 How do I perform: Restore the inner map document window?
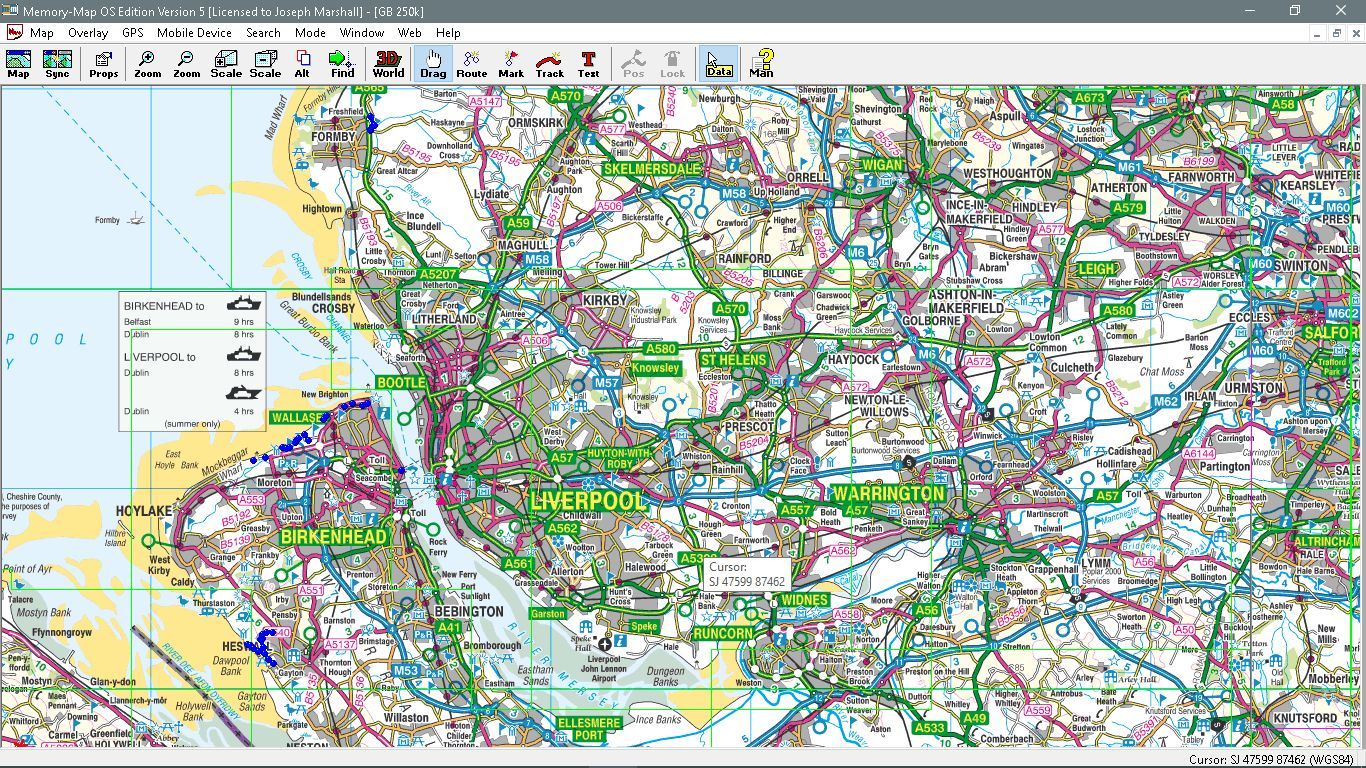[1337, 33]
